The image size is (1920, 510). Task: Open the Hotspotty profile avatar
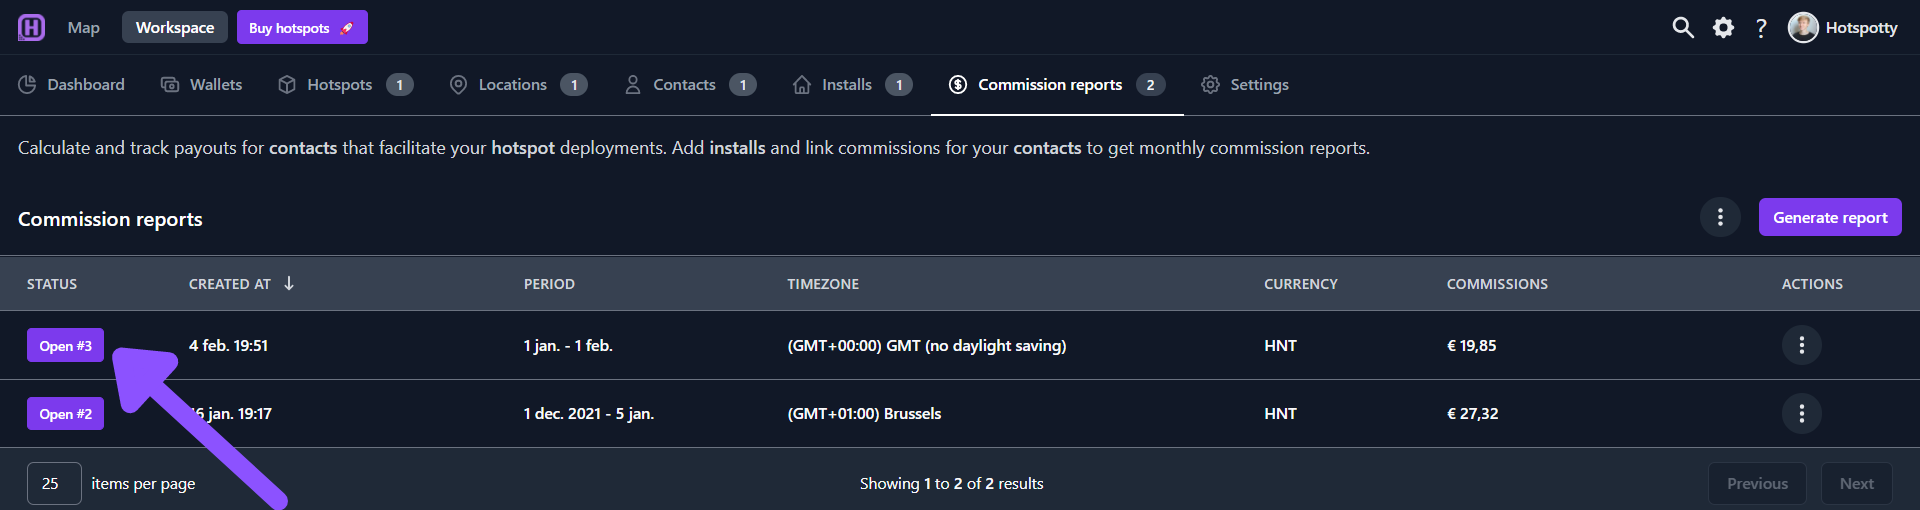1803,28
